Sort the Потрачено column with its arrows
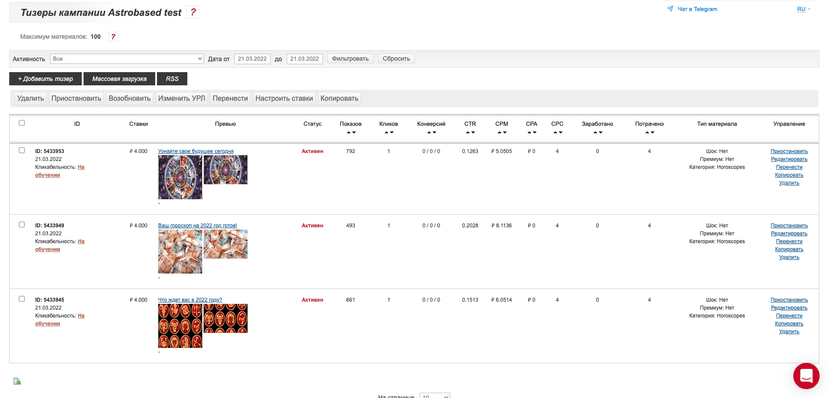The image size is (828, 398). (x=649, y=132)
